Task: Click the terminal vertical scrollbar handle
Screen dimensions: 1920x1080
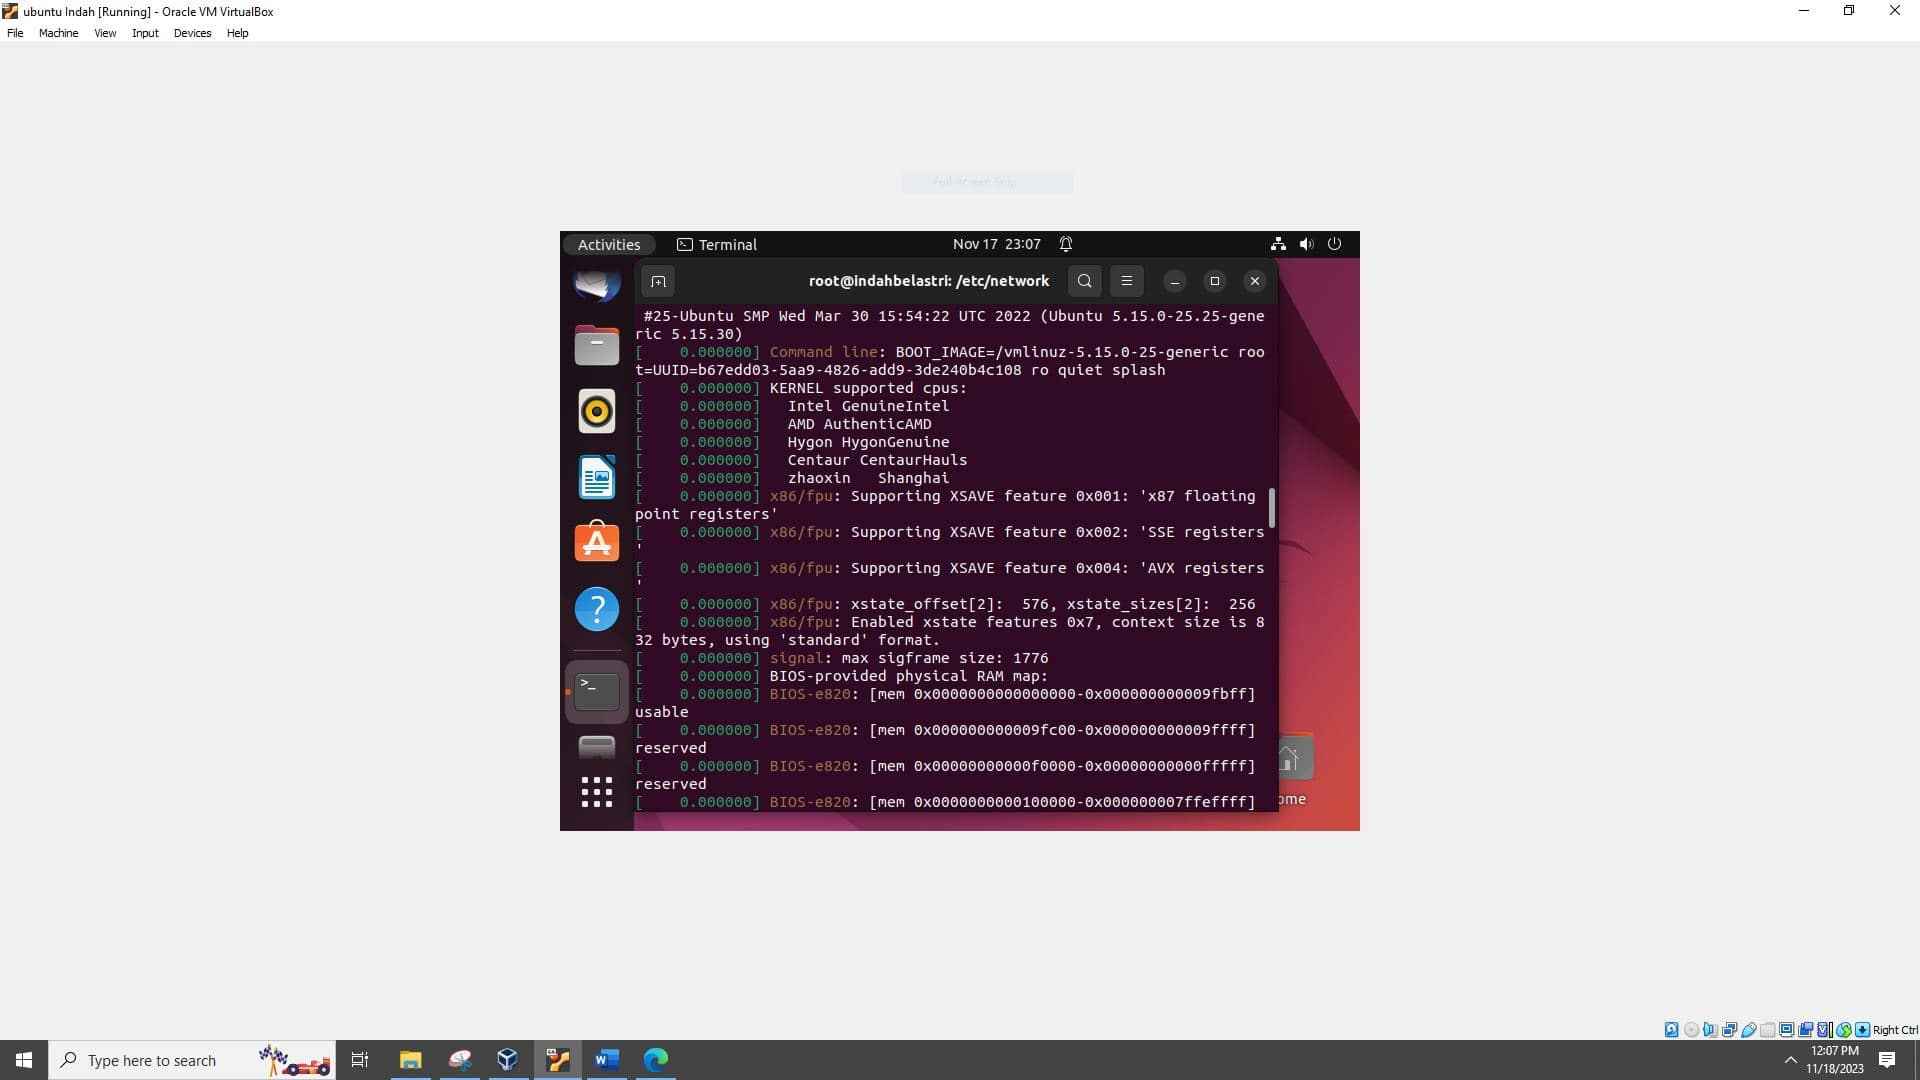Action: (x=1272, y=508)
